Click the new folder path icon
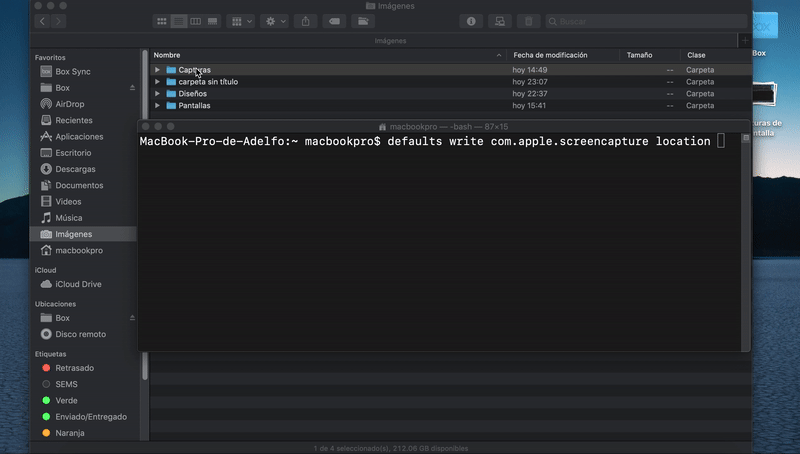Image resolution: width=800 pixels, height=454 pixels. [x=363, y=21]
